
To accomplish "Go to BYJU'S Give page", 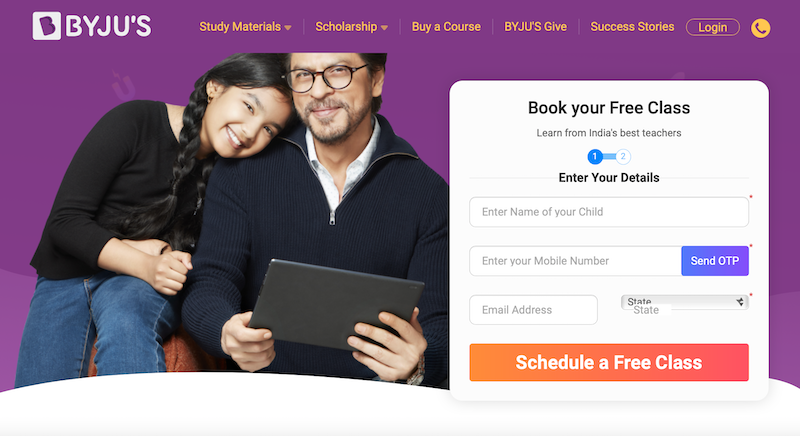I will [535, 27].
